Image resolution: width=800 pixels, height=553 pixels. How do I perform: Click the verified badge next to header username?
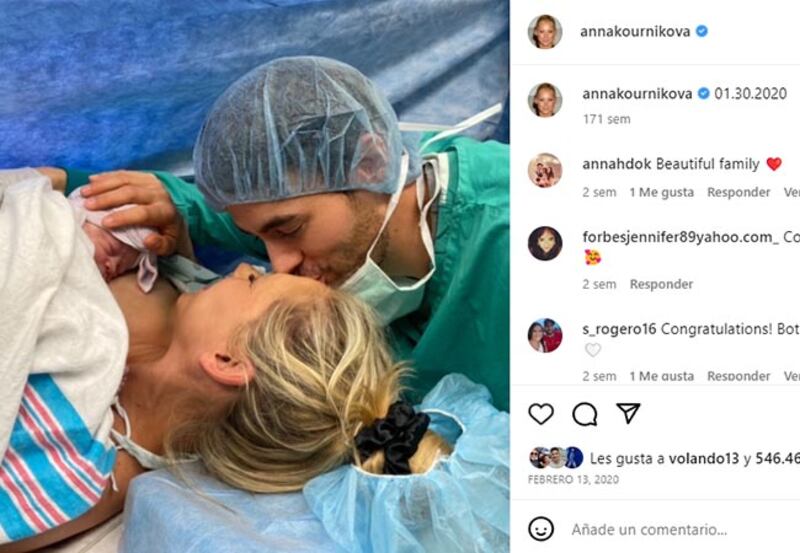click(x=702, y=31)
